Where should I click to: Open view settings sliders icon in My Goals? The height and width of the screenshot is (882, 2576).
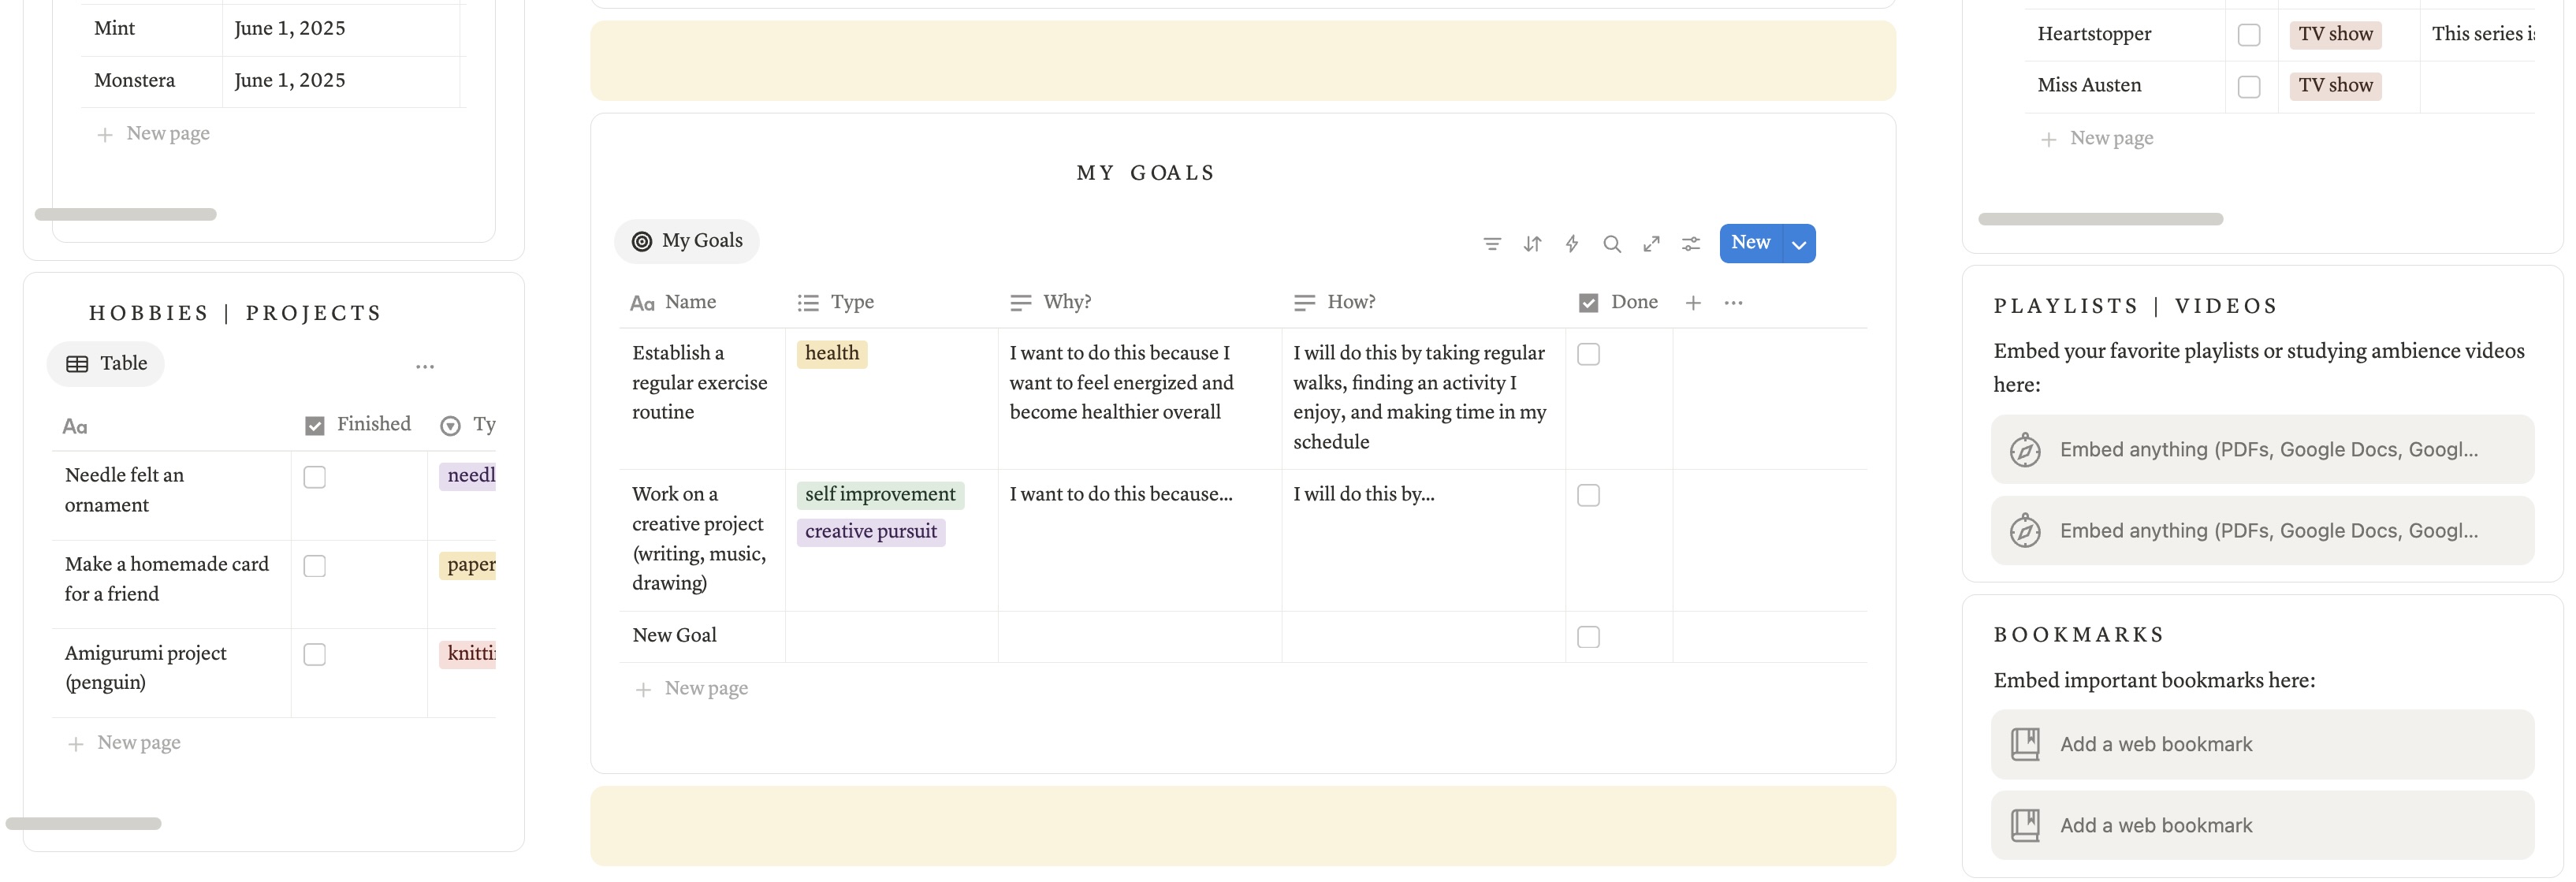pos(1691,244)
